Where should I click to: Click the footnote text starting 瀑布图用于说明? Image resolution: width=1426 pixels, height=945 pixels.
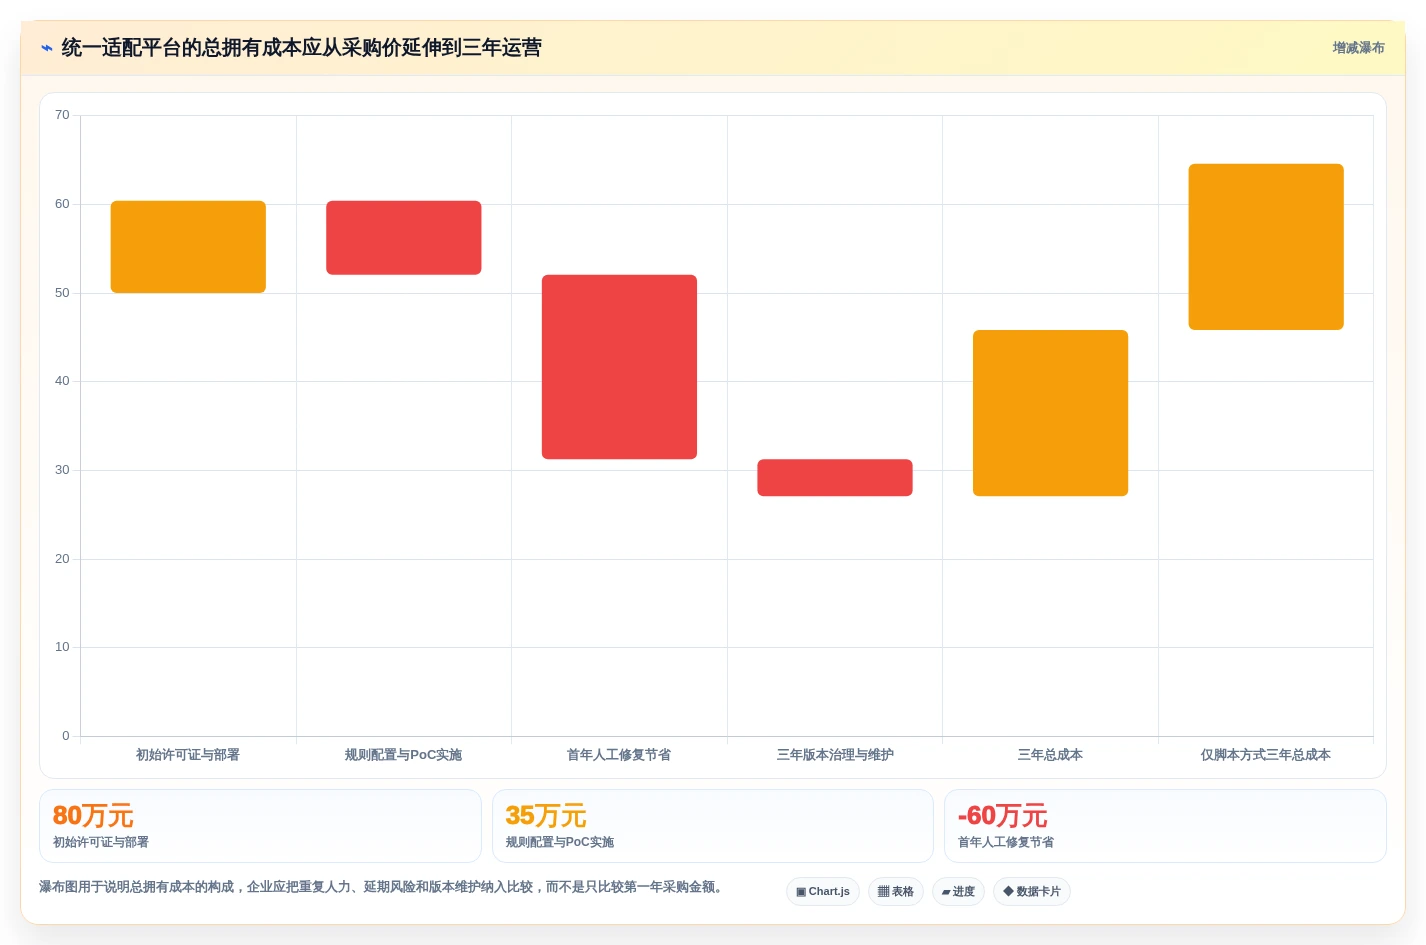[x=381, y=887]
